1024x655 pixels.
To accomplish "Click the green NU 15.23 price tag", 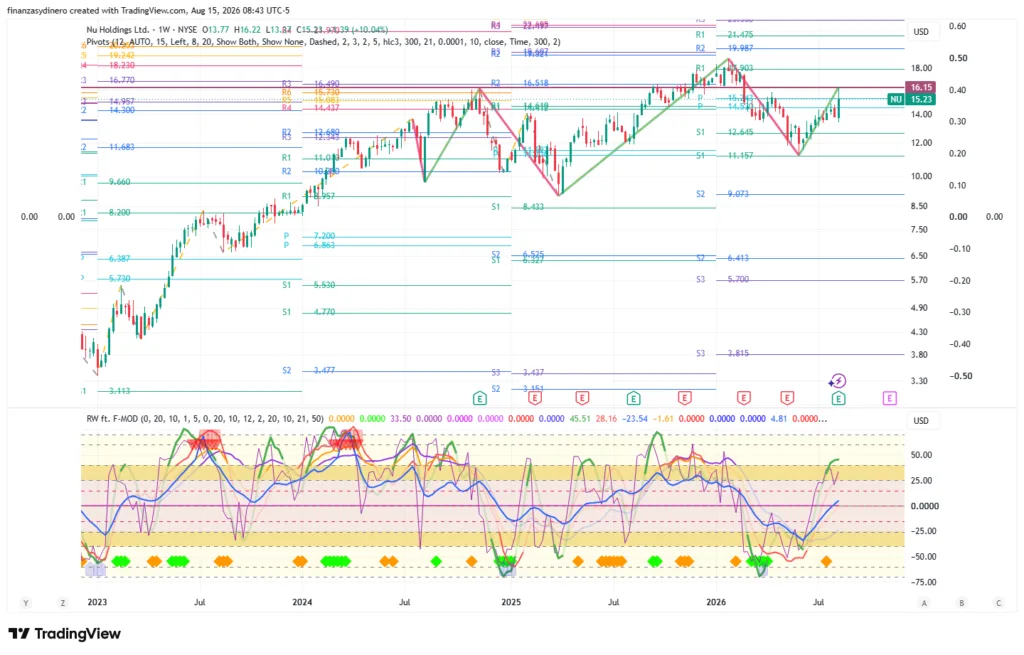I will click(912, 99).
